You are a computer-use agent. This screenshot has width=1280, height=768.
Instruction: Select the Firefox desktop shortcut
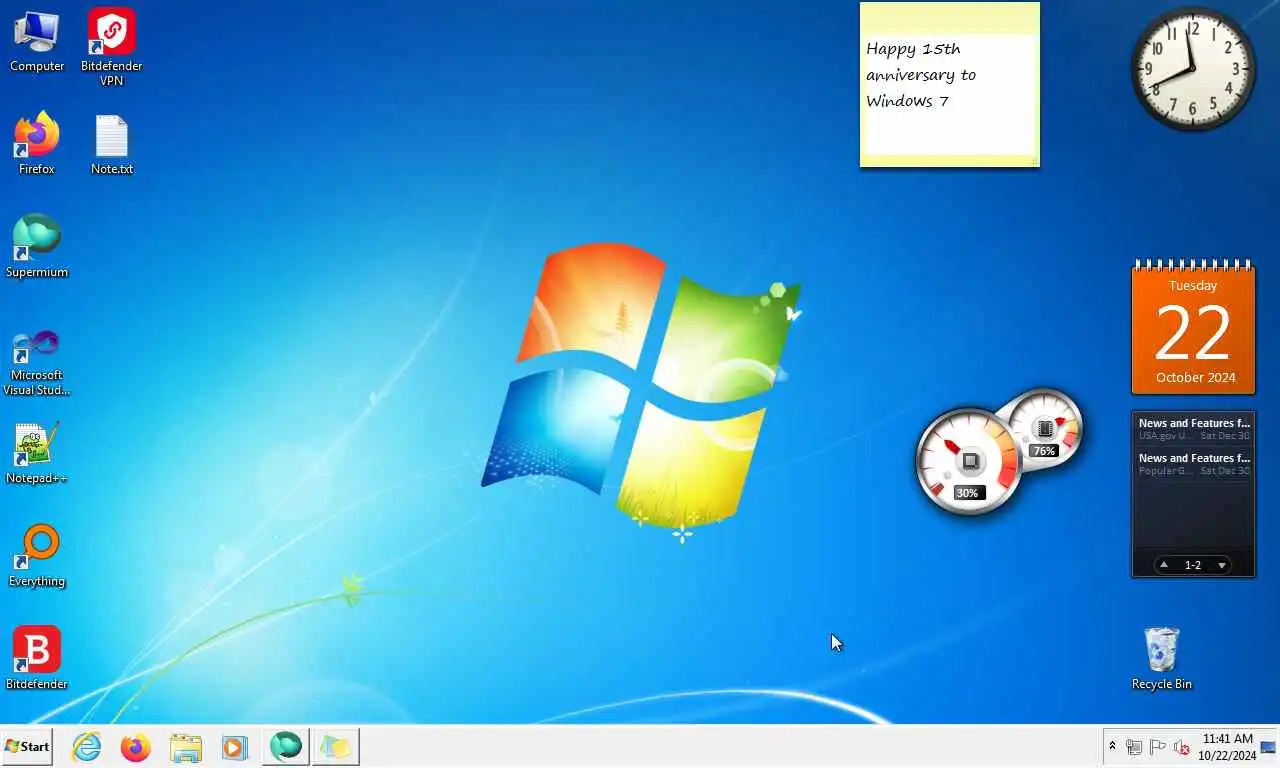point(37,144)
